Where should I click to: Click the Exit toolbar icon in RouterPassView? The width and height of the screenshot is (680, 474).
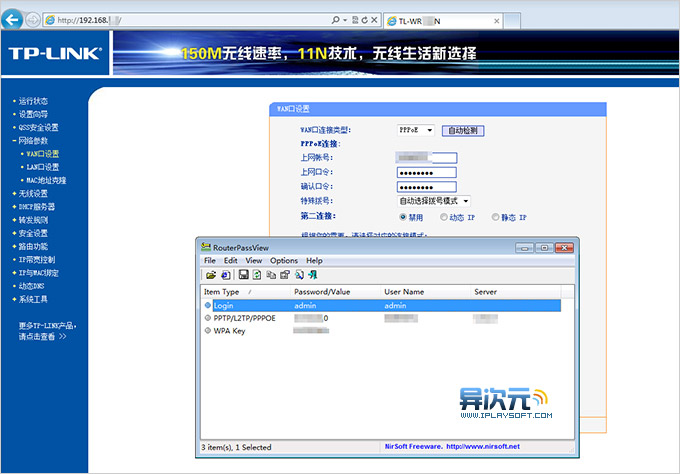tap(313, 274)
